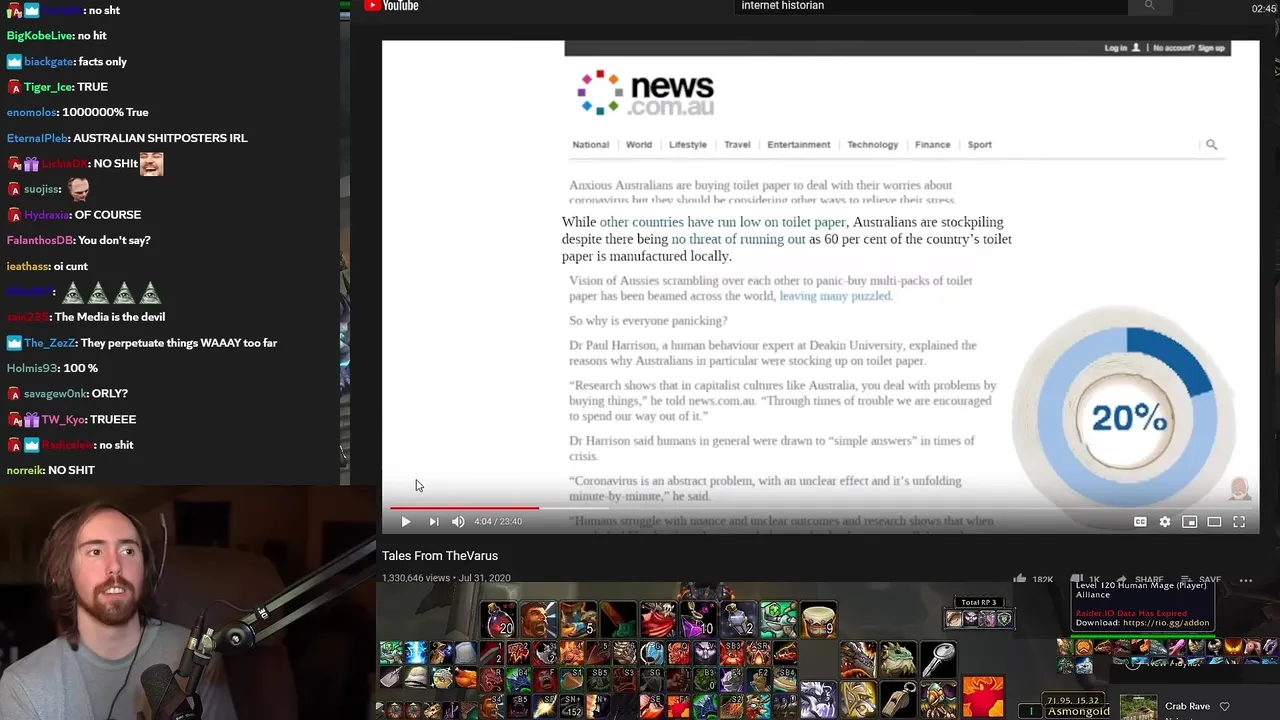Click the Asmongold name plate
1280x720 pixels.
[x=1079, y=711]
